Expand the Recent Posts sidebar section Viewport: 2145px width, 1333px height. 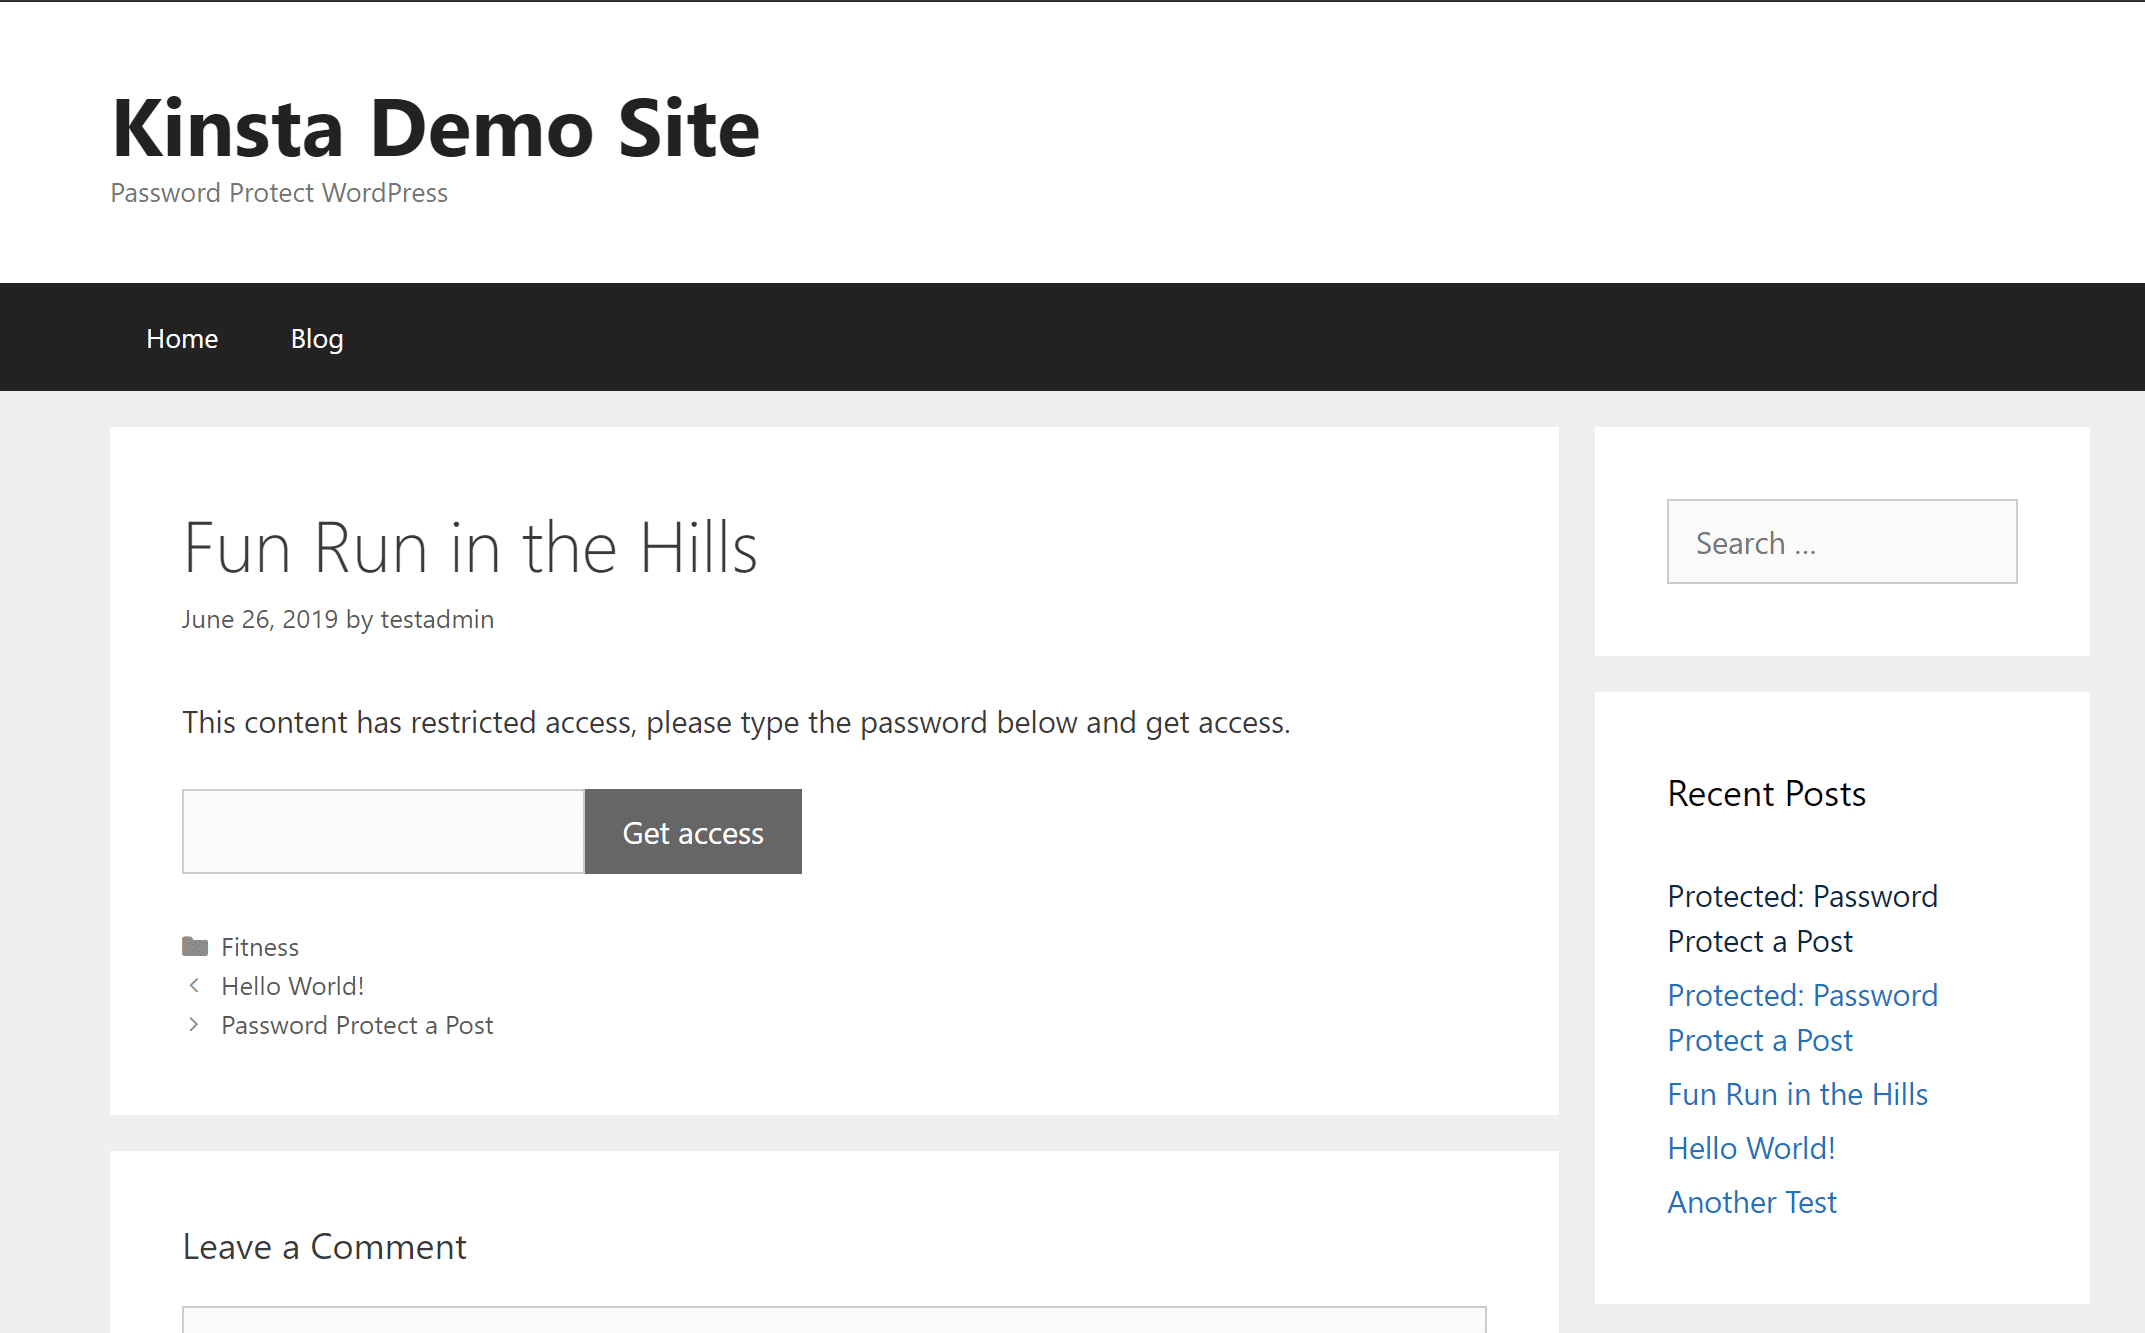point(1767,794)
